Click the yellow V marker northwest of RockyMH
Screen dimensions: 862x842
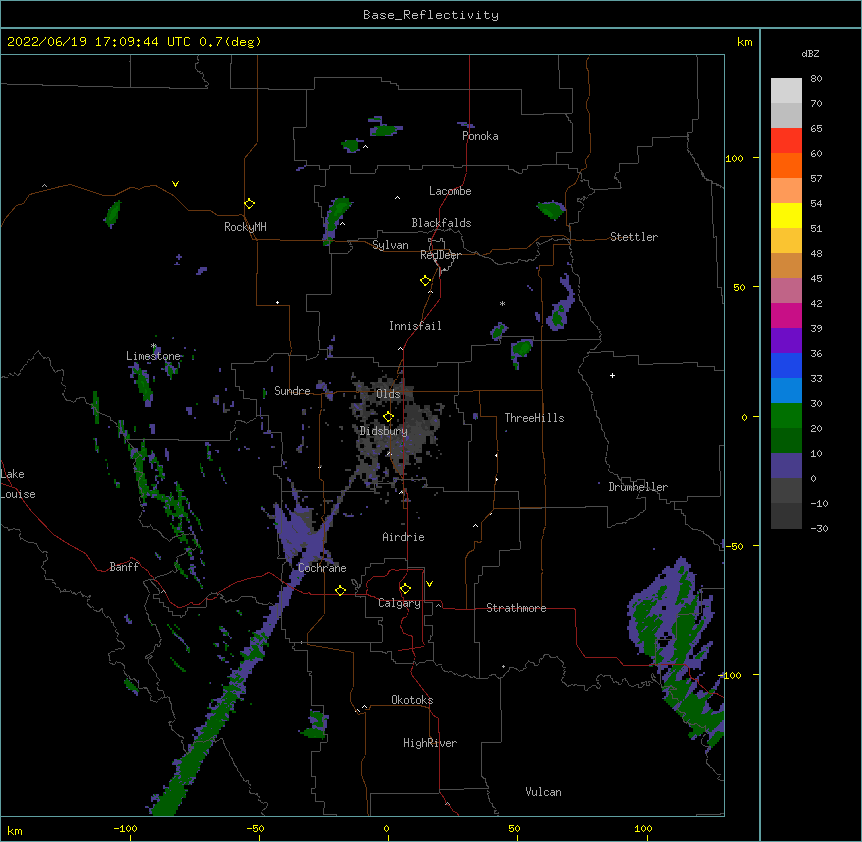(175, 184)
